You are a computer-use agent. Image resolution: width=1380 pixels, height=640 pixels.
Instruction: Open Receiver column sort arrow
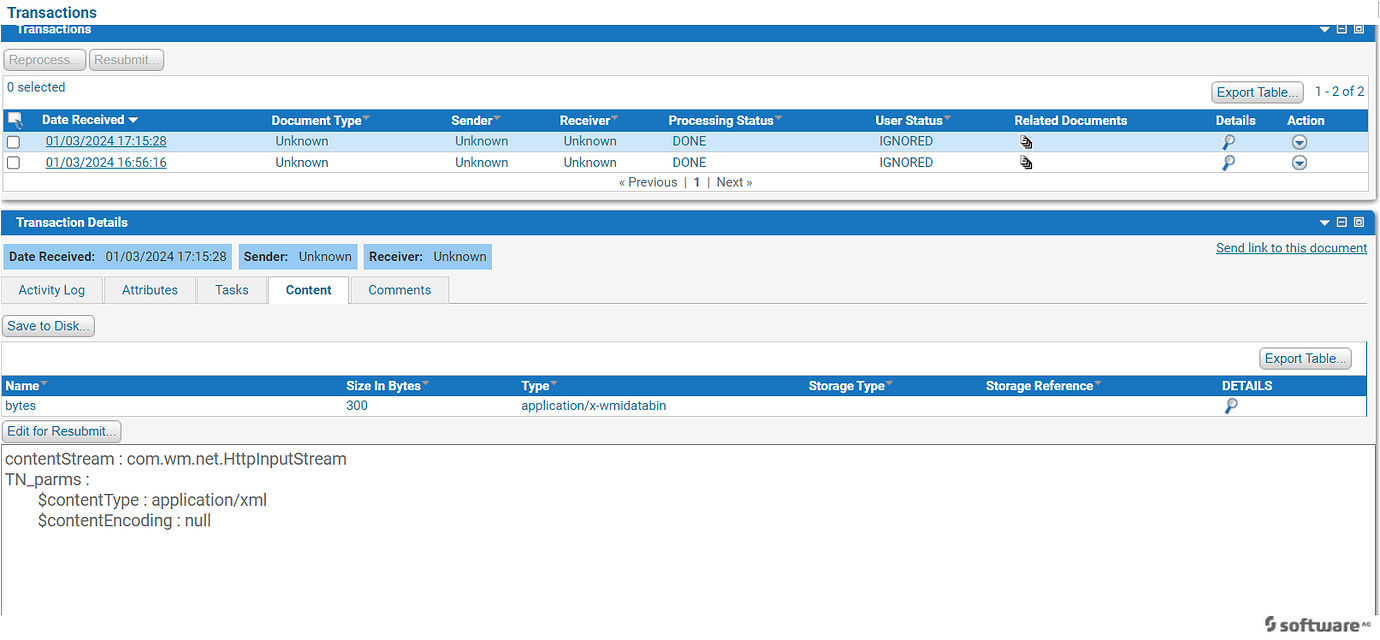coord(614,119)
